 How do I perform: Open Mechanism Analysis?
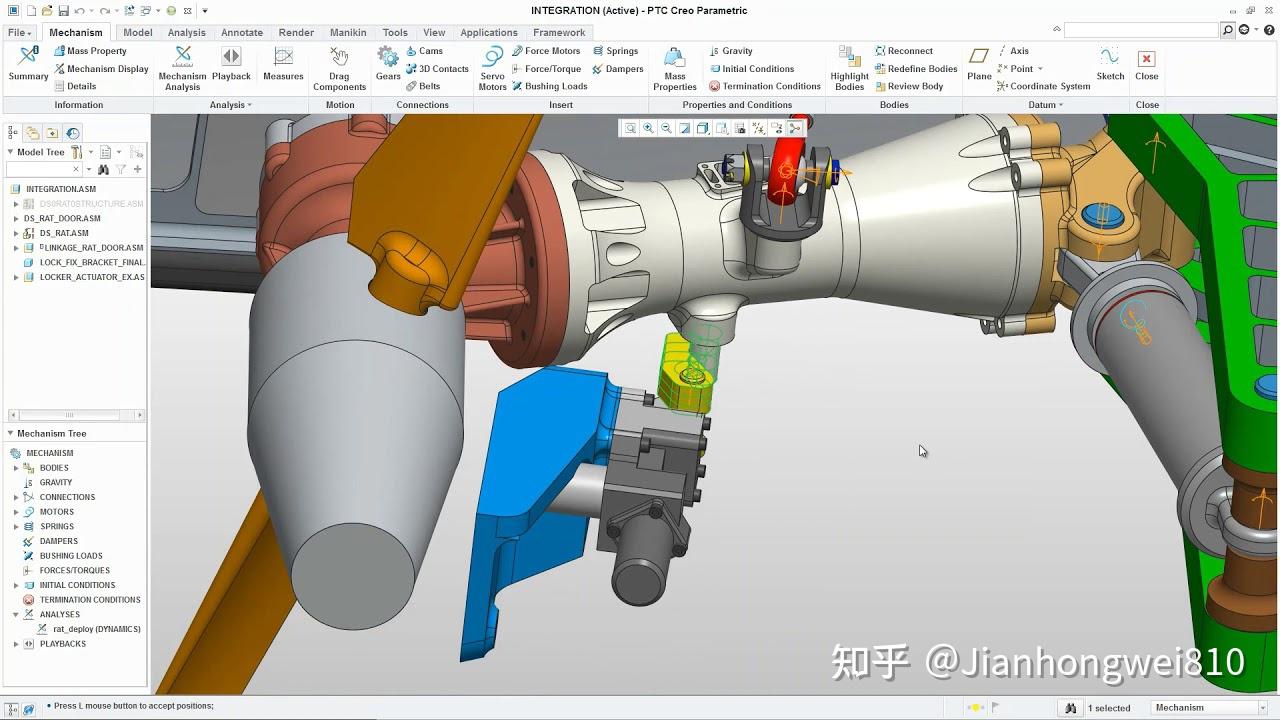click(x=181, y=68)
